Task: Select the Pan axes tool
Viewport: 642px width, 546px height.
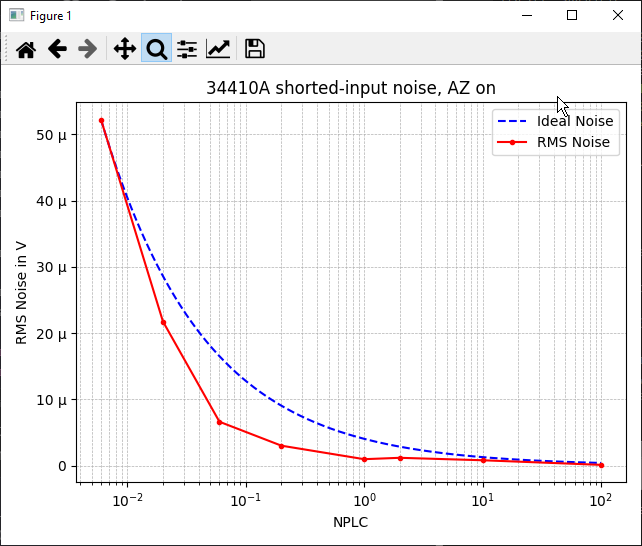Action: coord(125,49)
